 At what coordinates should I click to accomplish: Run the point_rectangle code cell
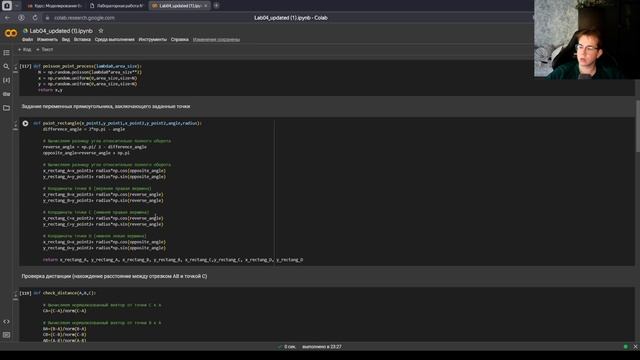(25, 123)
